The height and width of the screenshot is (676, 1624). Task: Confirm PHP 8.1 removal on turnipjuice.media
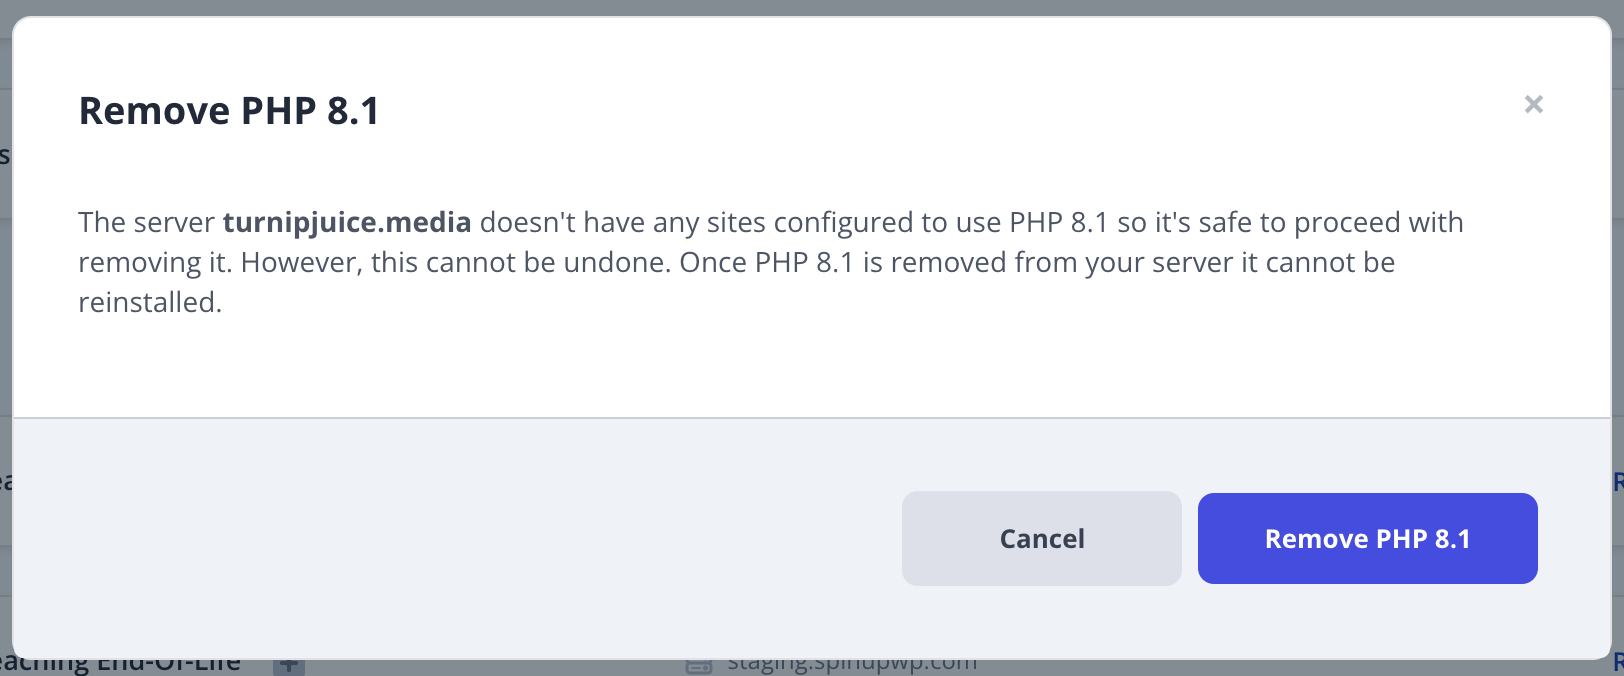click(1367, 538)
